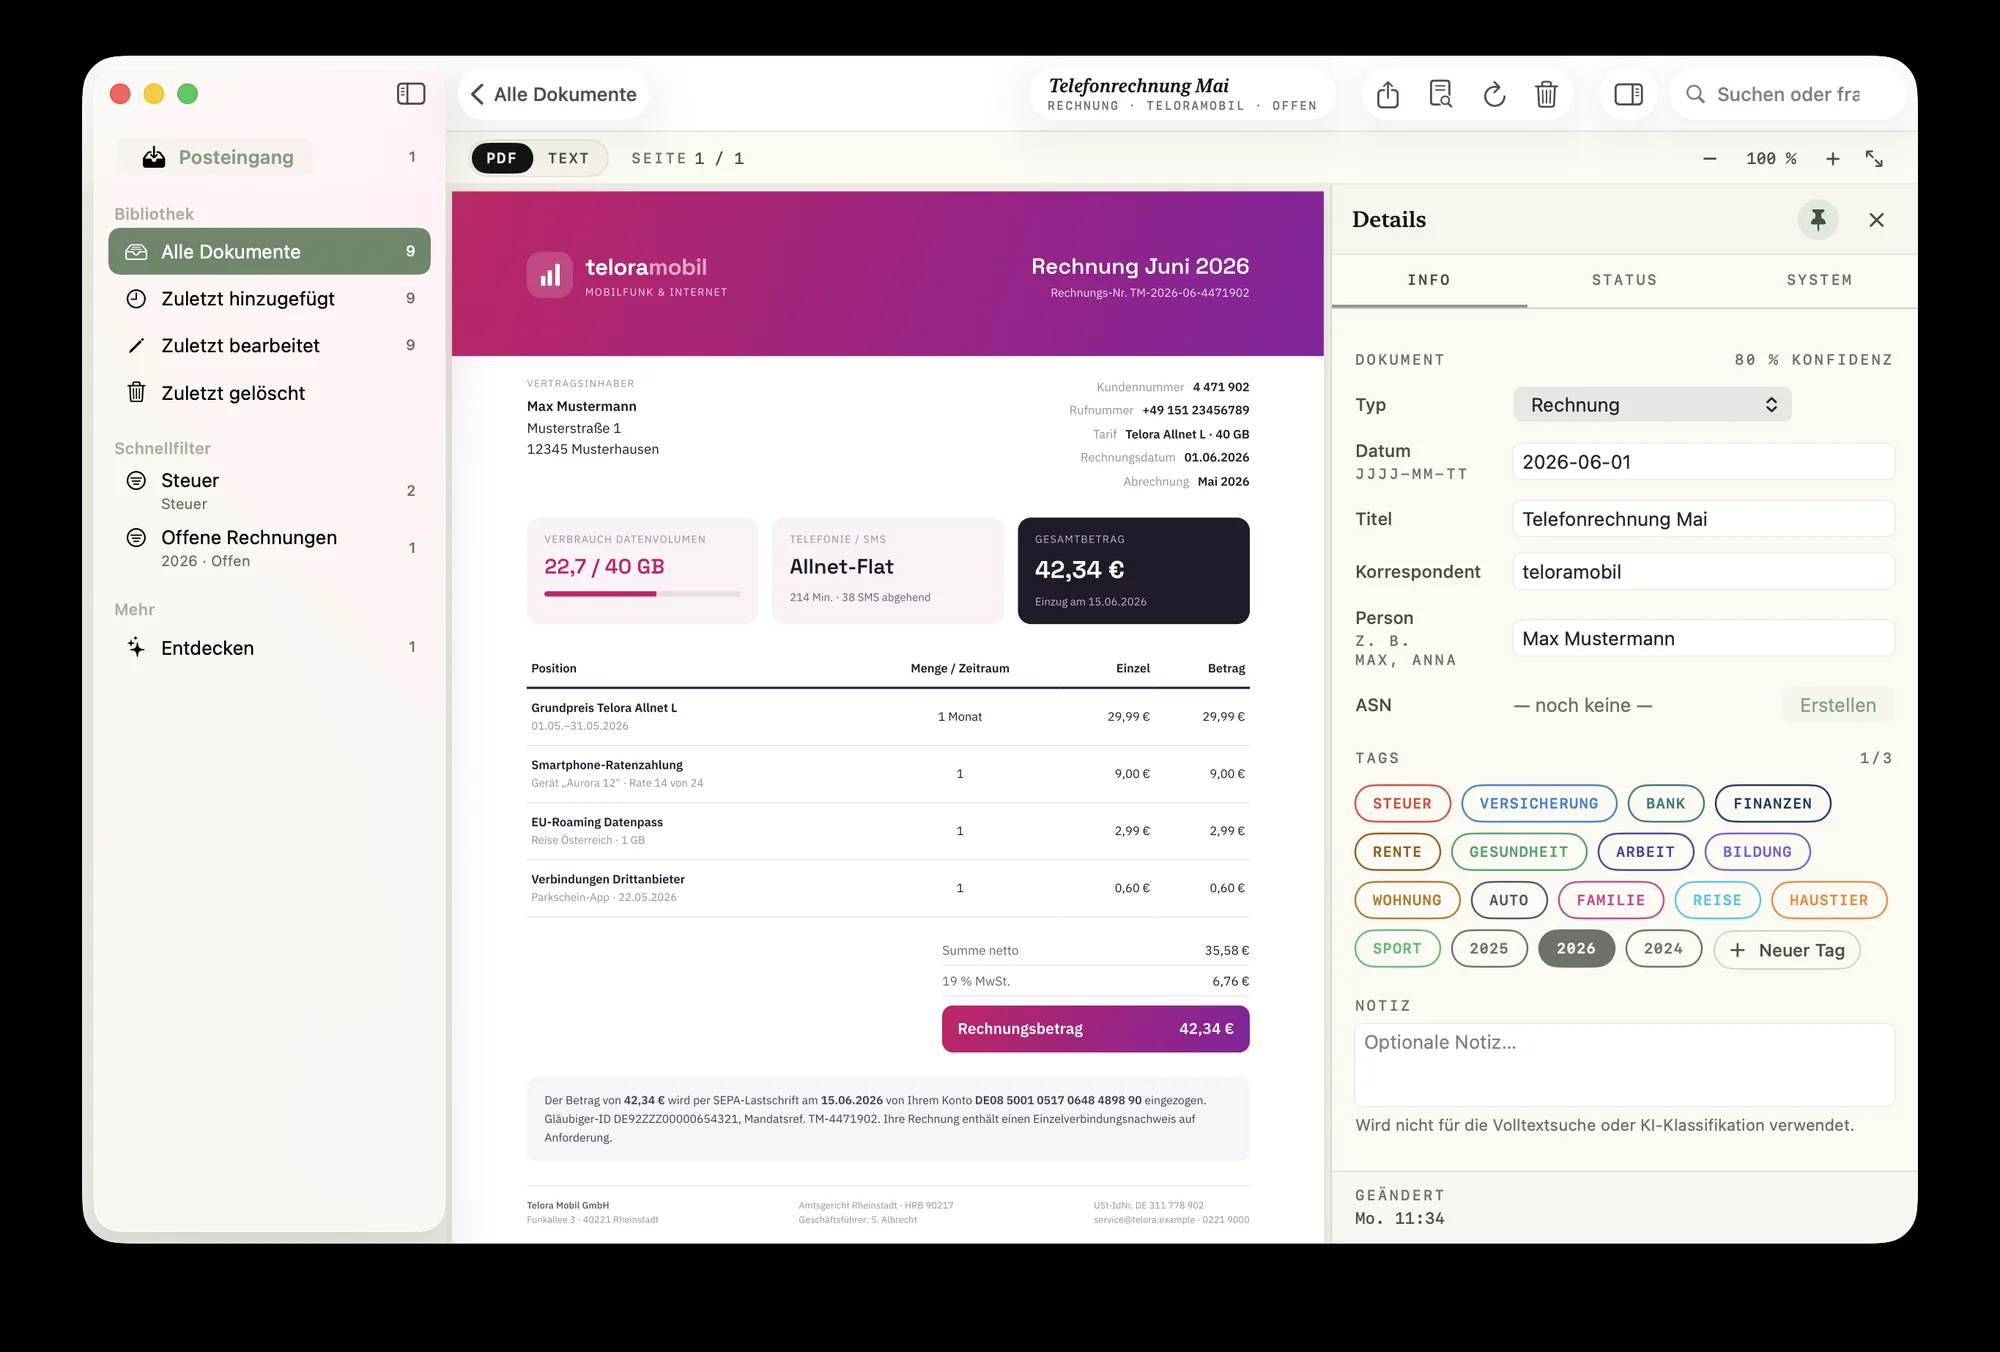Switch viewer to PDF mode

coord(502,158)
